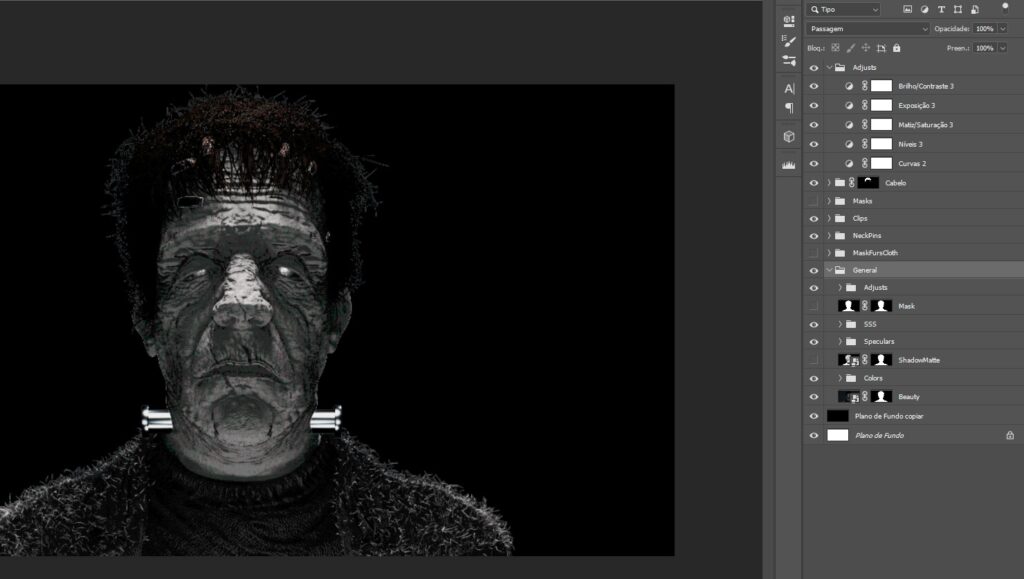Open the Passagem blend mode dropdown
This screenshot has width=1024, height=579.
(867, 29)
